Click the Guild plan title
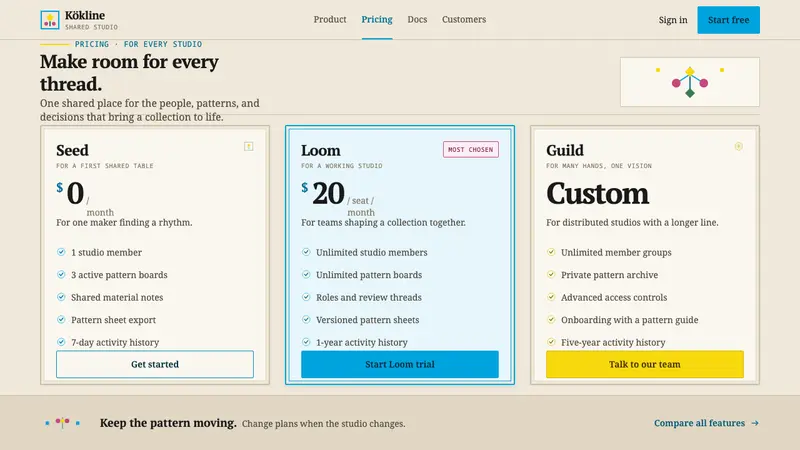Viewport: 800px width, 450px height. click(565, 151)
